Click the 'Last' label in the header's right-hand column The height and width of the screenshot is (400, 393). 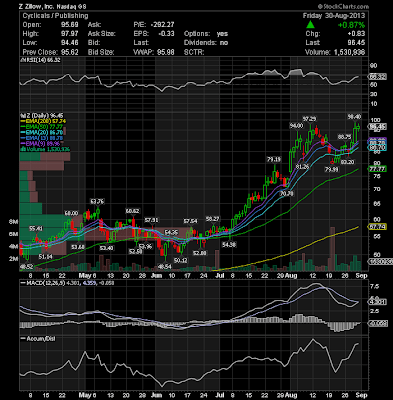(x=313, y=43)
